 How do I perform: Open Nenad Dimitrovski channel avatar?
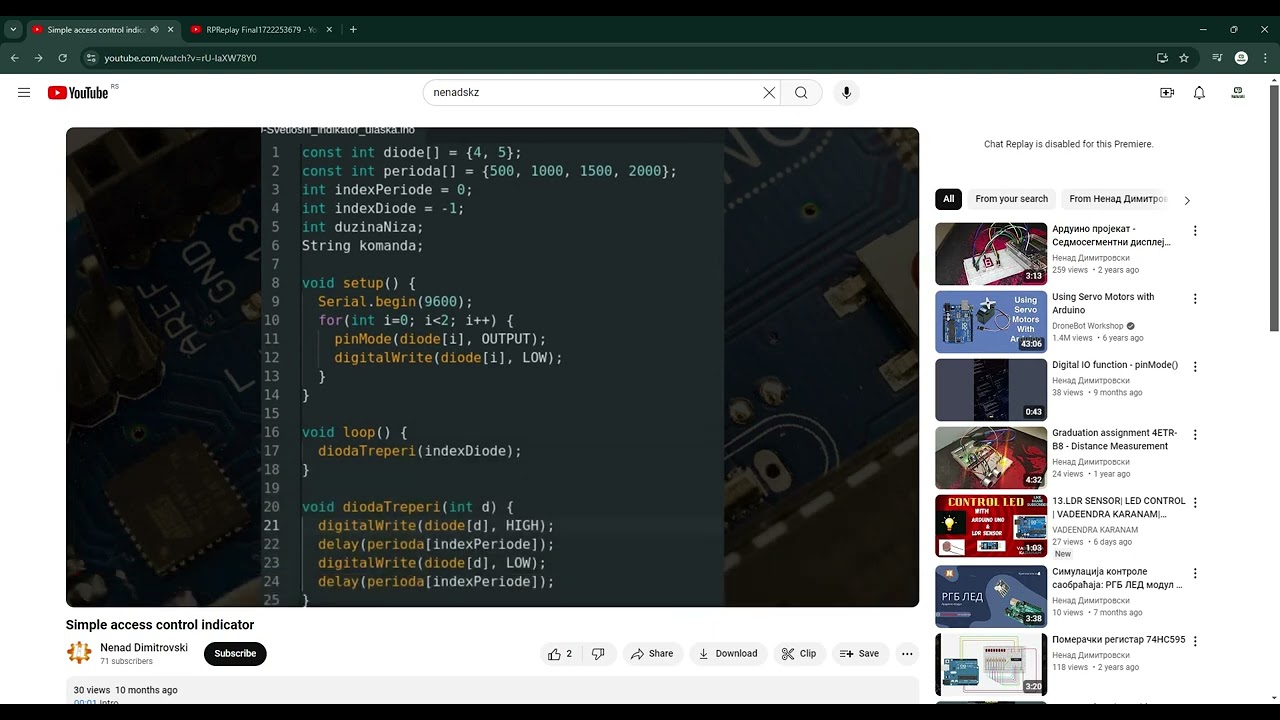click(x=79, y=653)
